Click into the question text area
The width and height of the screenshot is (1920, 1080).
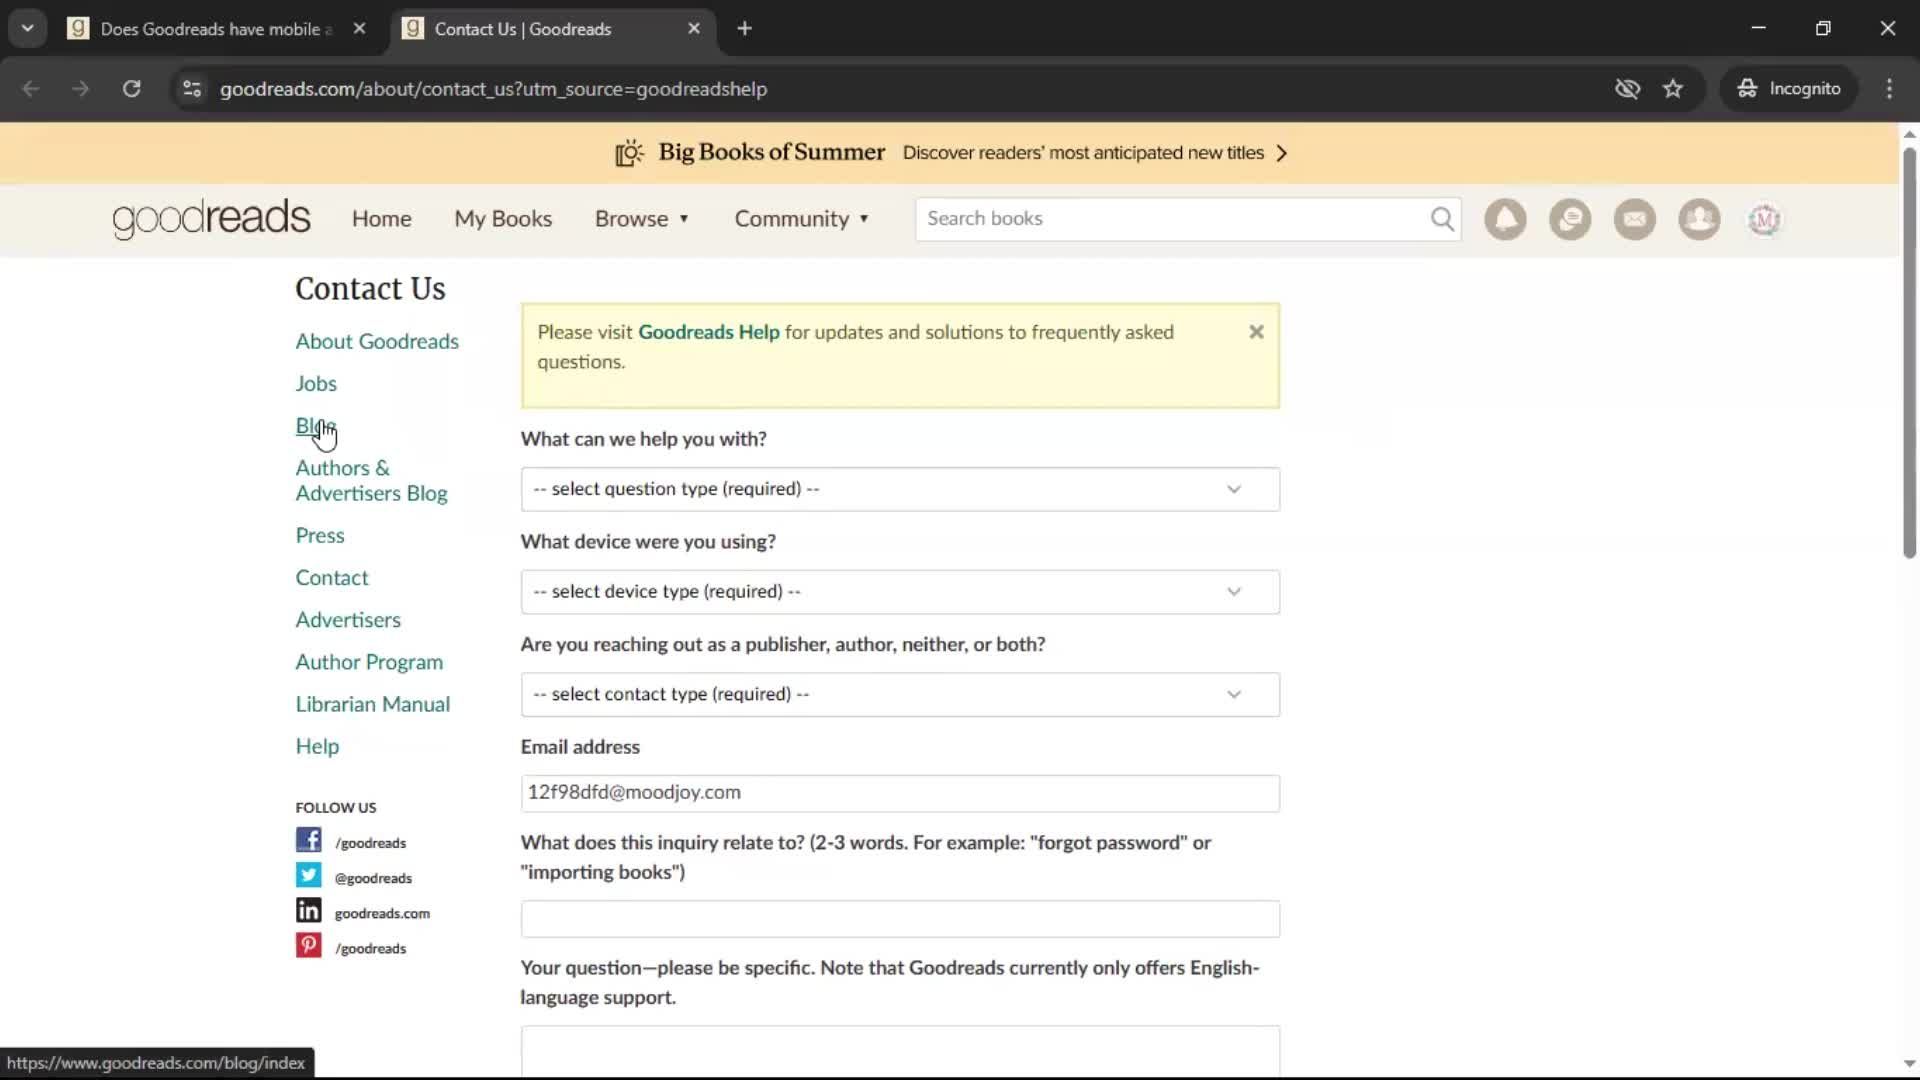point(900,1051)
